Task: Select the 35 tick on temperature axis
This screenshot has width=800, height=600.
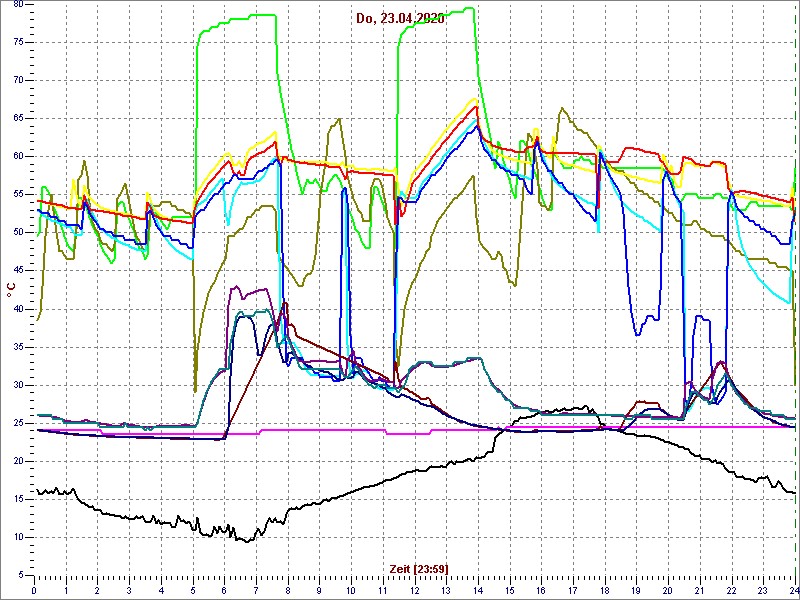Action: point(18,347)
